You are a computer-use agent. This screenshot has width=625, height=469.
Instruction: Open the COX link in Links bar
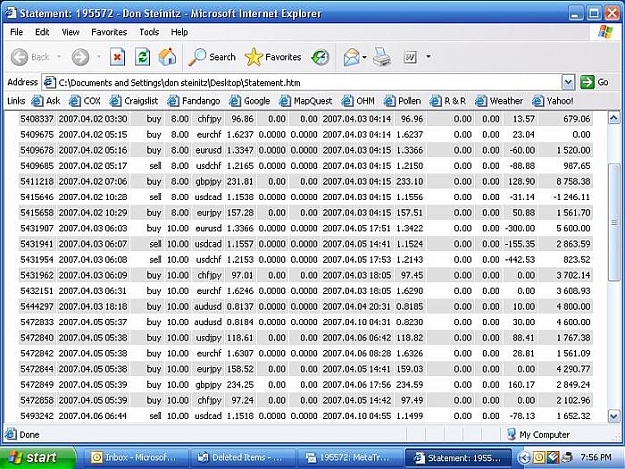click(85, 101)
